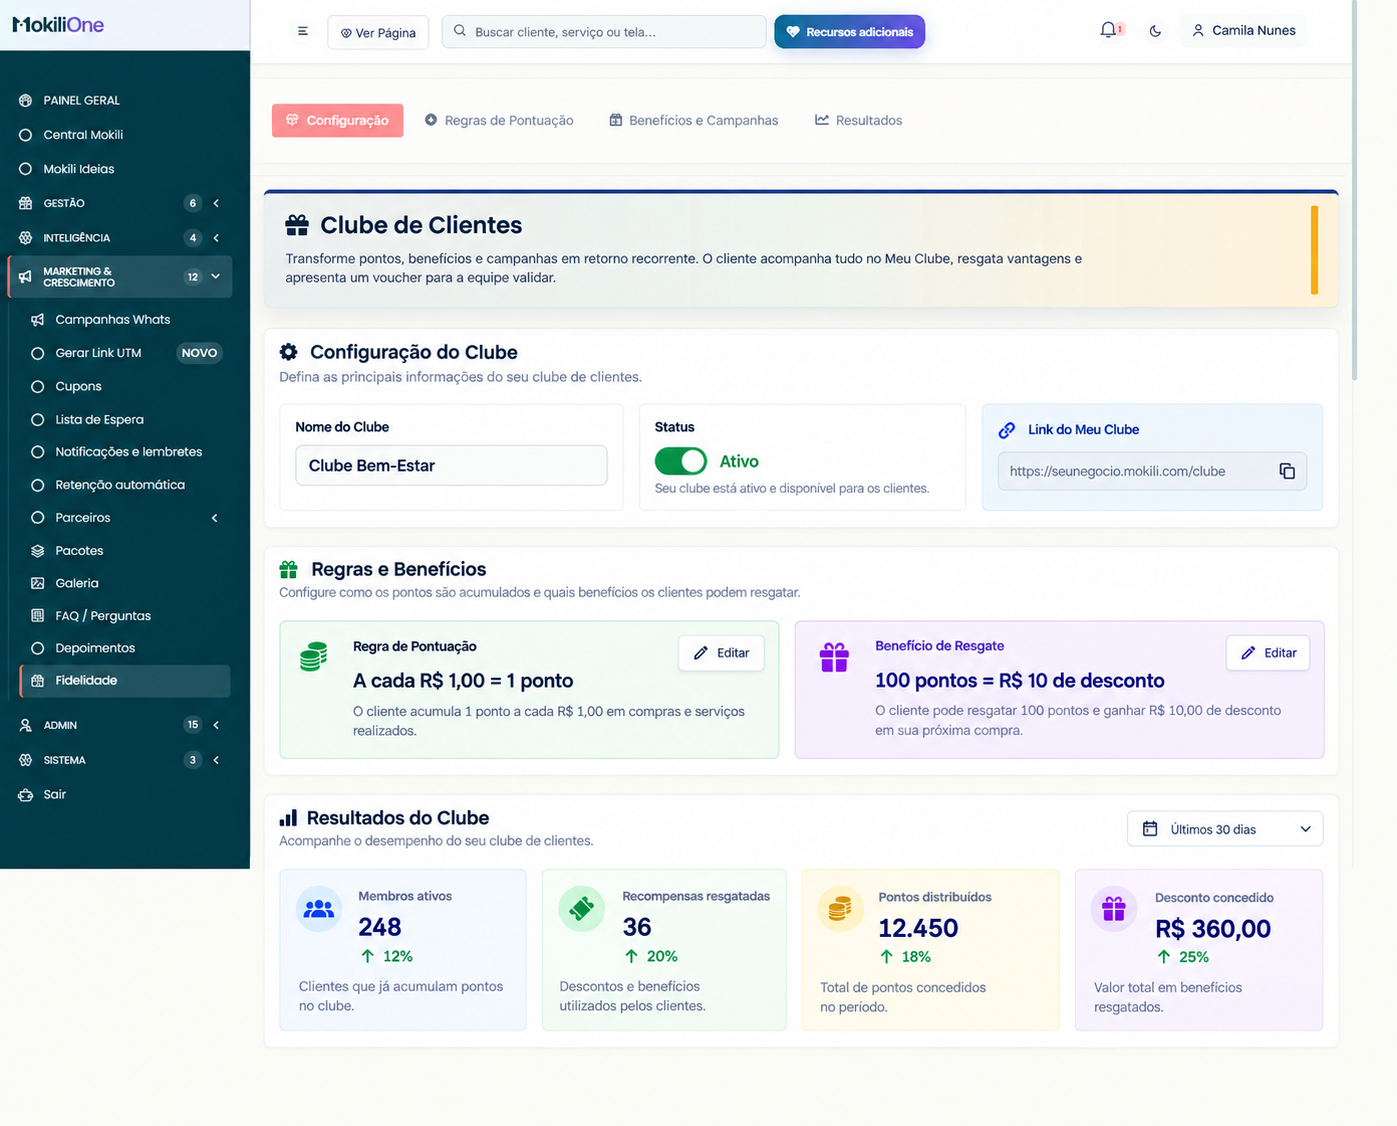Edit the Benefício de Resgate card
This screenshot has height=1126, width=1397.
click(1268, 653)
